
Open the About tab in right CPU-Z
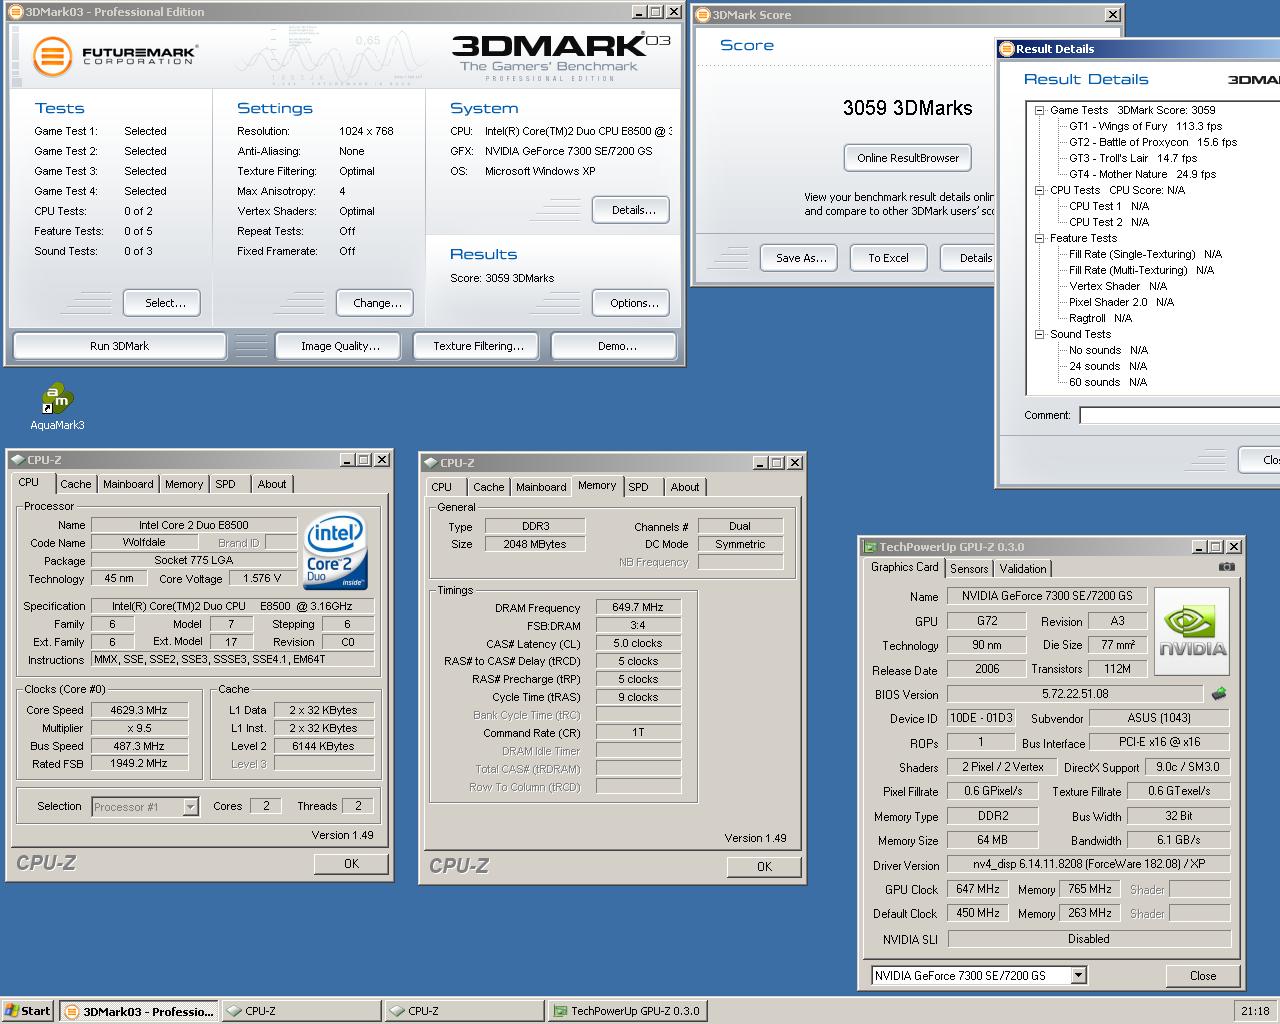685,487
